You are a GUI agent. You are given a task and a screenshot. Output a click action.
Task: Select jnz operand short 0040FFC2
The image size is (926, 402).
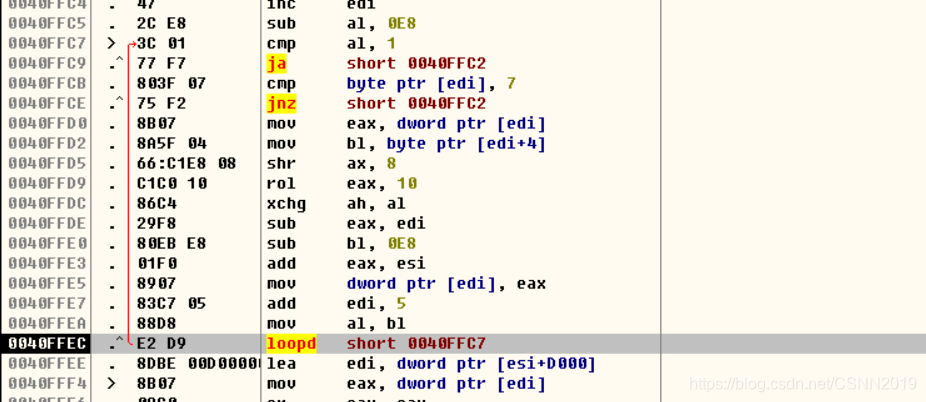(416, 104)
